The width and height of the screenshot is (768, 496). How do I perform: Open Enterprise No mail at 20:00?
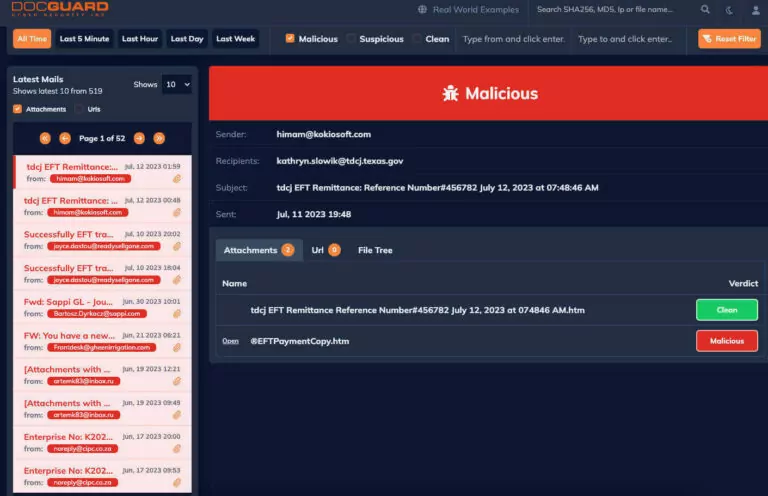102,443
